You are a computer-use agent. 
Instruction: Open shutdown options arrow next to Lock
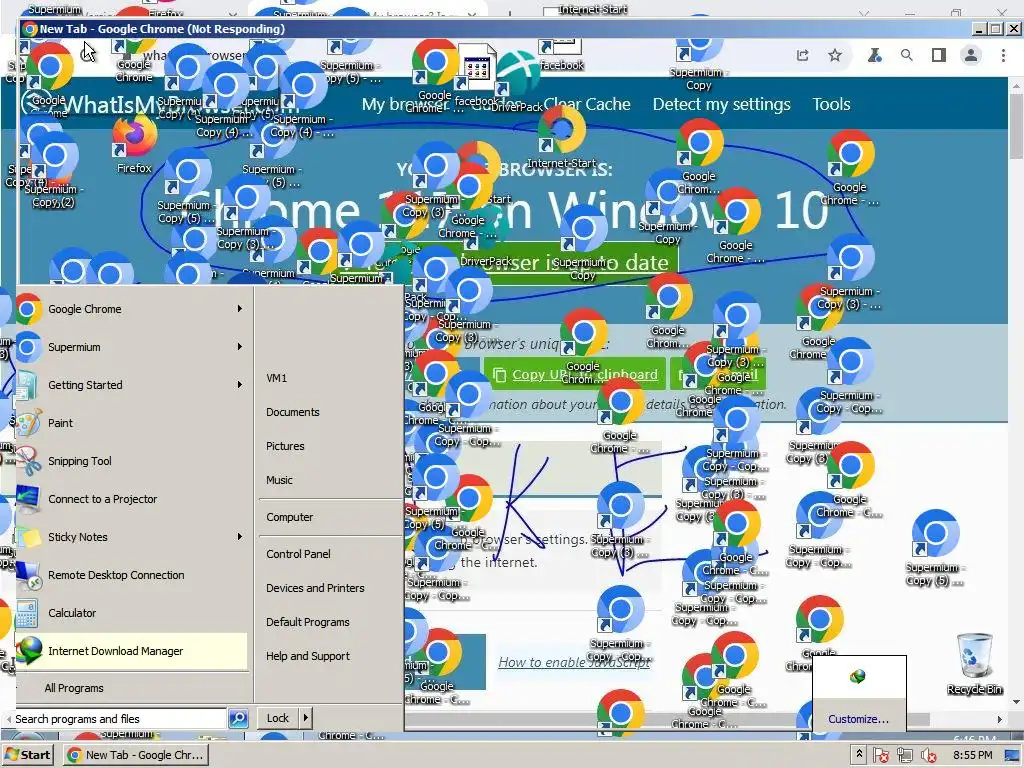pyautogui.click(x=305, y=718)
